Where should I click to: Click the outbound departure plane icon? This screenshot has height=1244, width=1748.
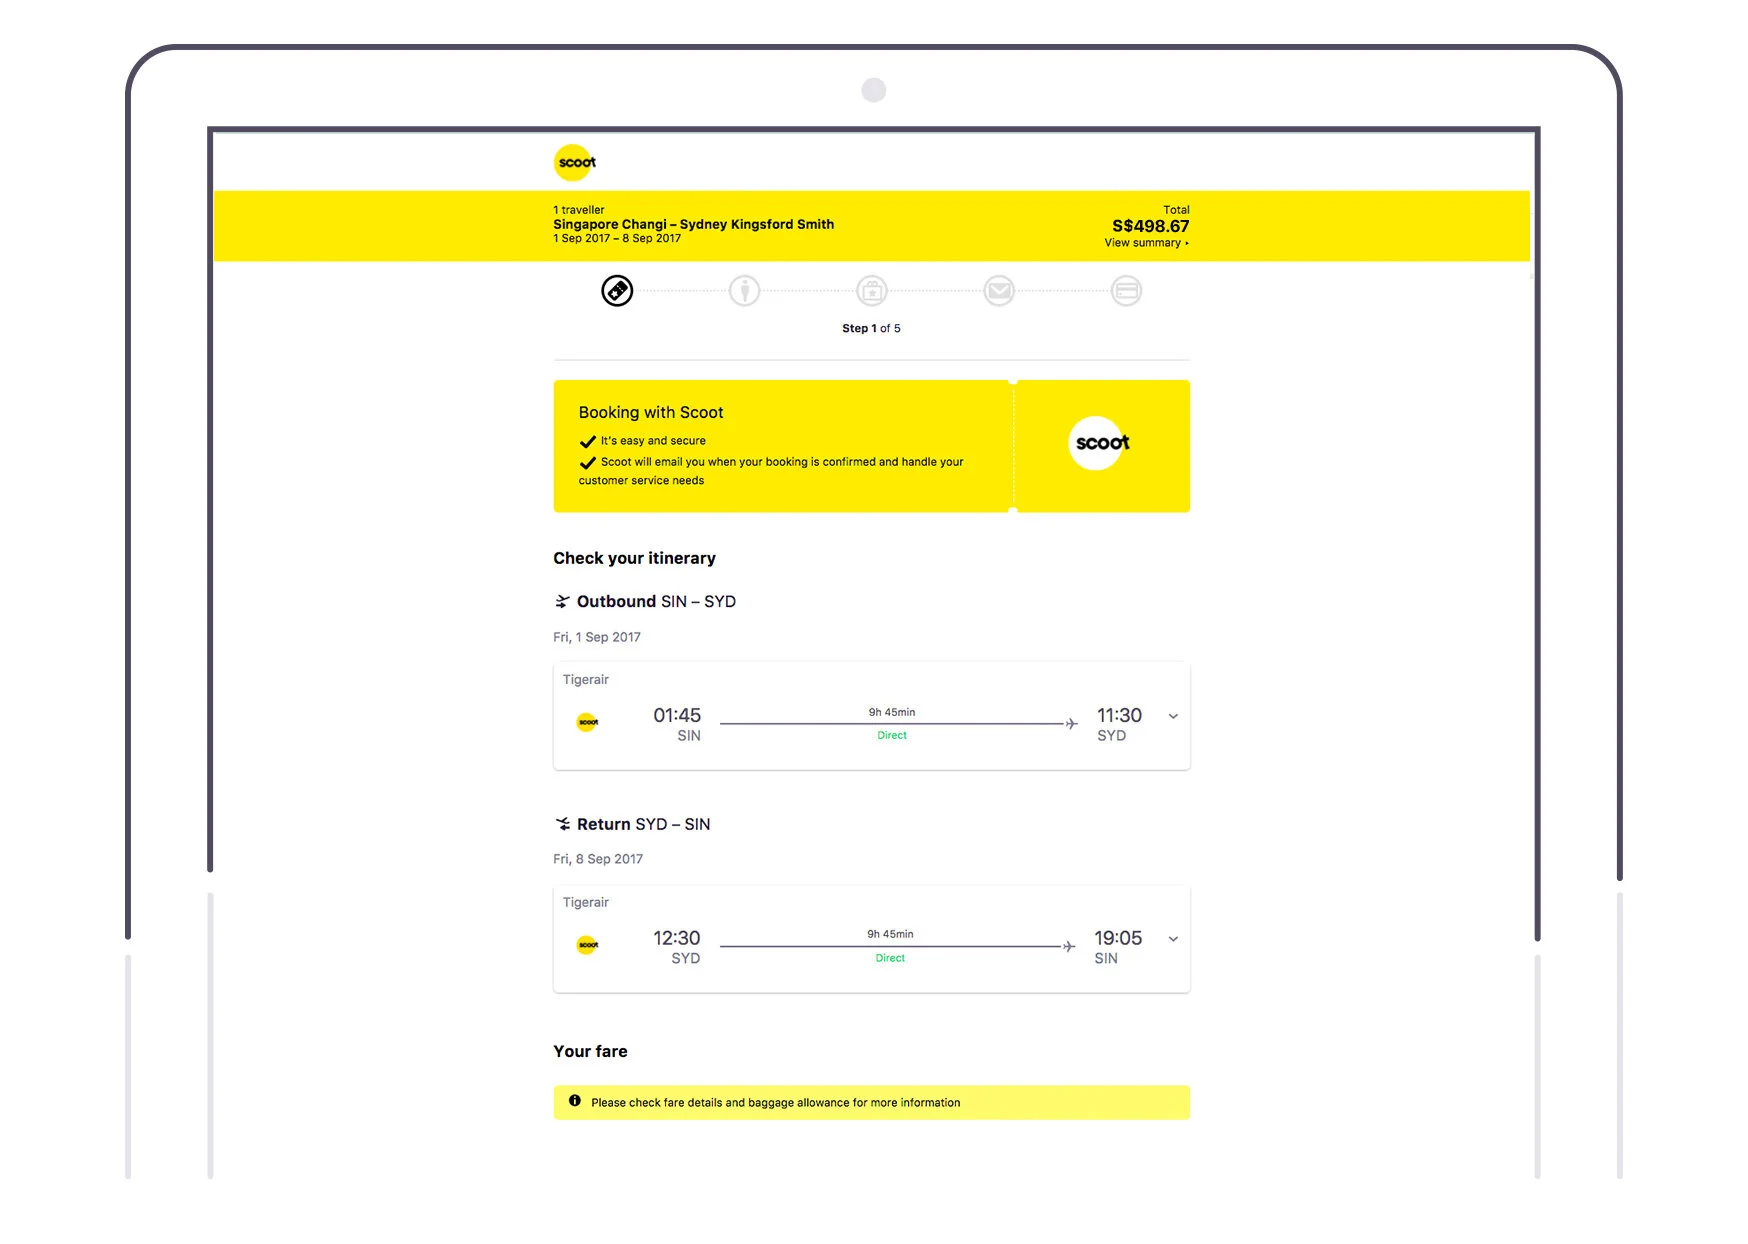562,601
